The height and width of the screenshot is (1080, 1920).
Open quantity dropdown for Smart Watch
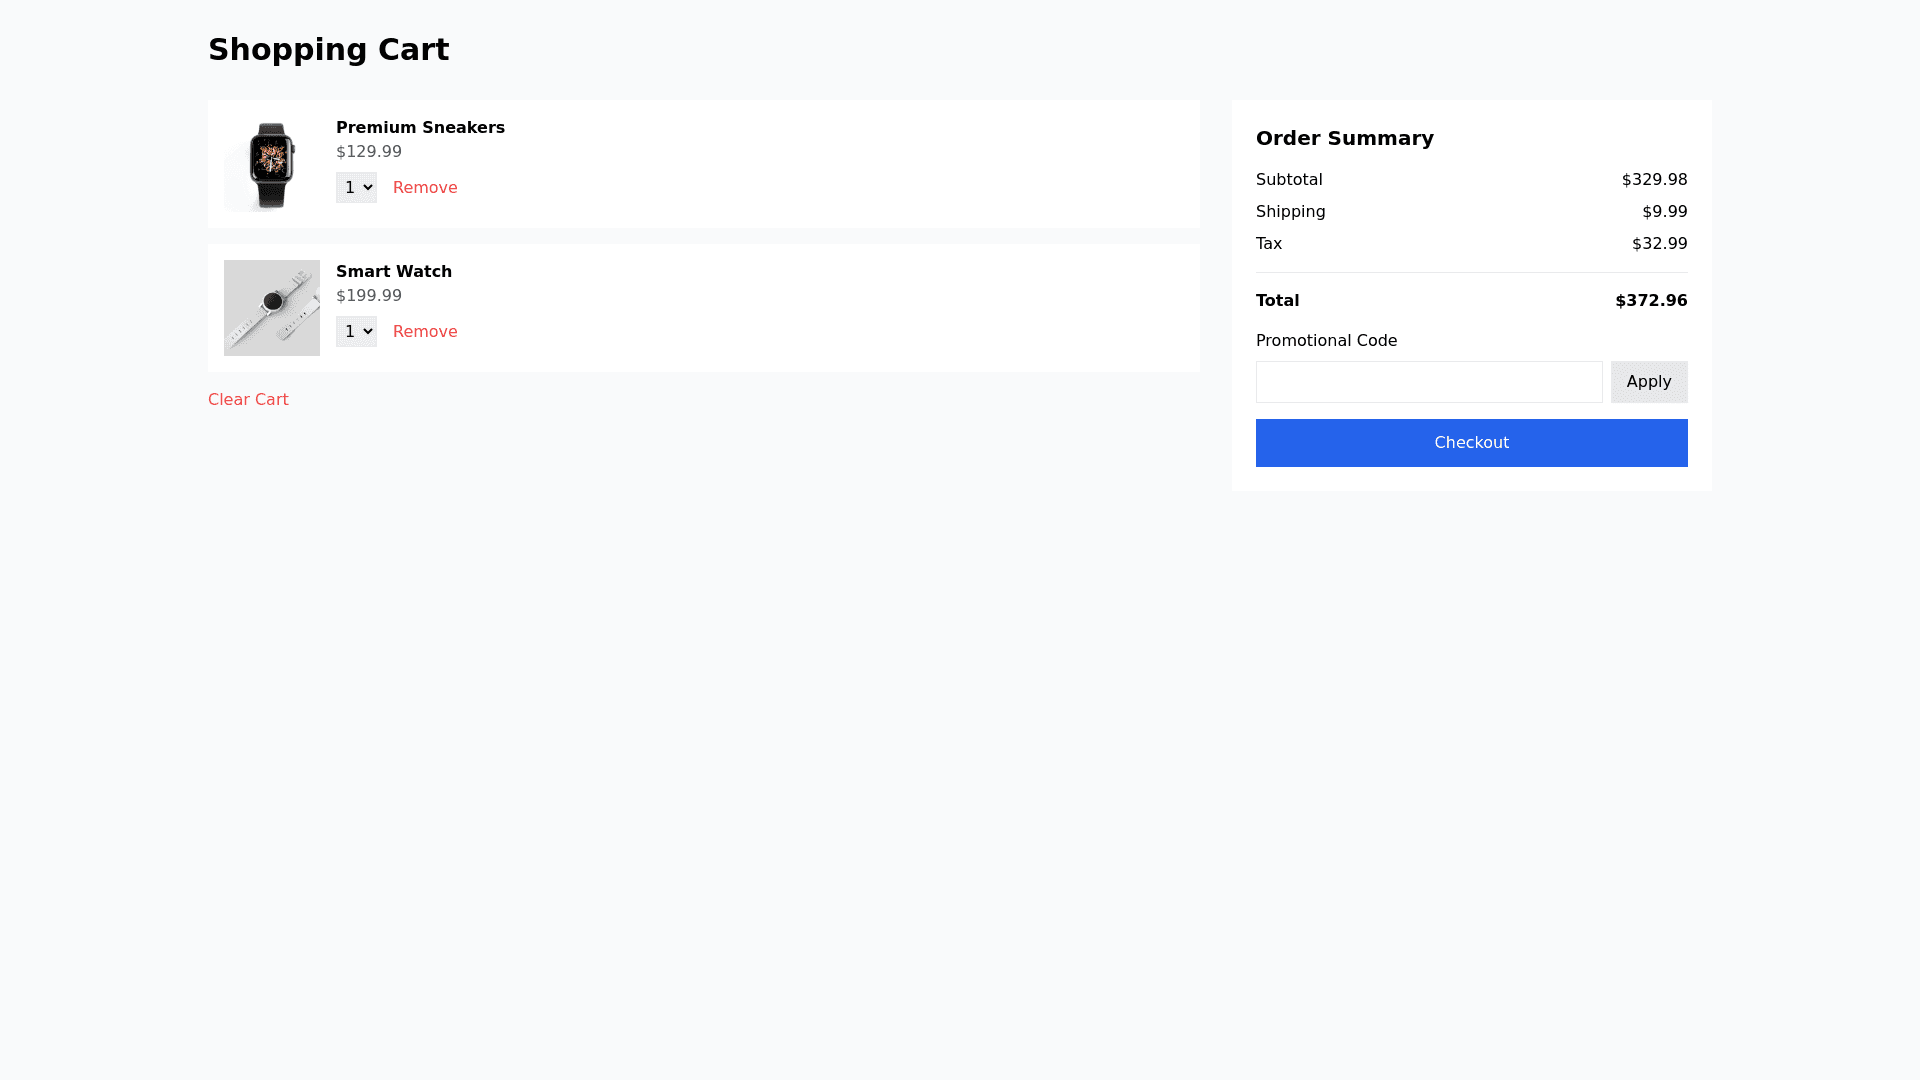(356, 332)
